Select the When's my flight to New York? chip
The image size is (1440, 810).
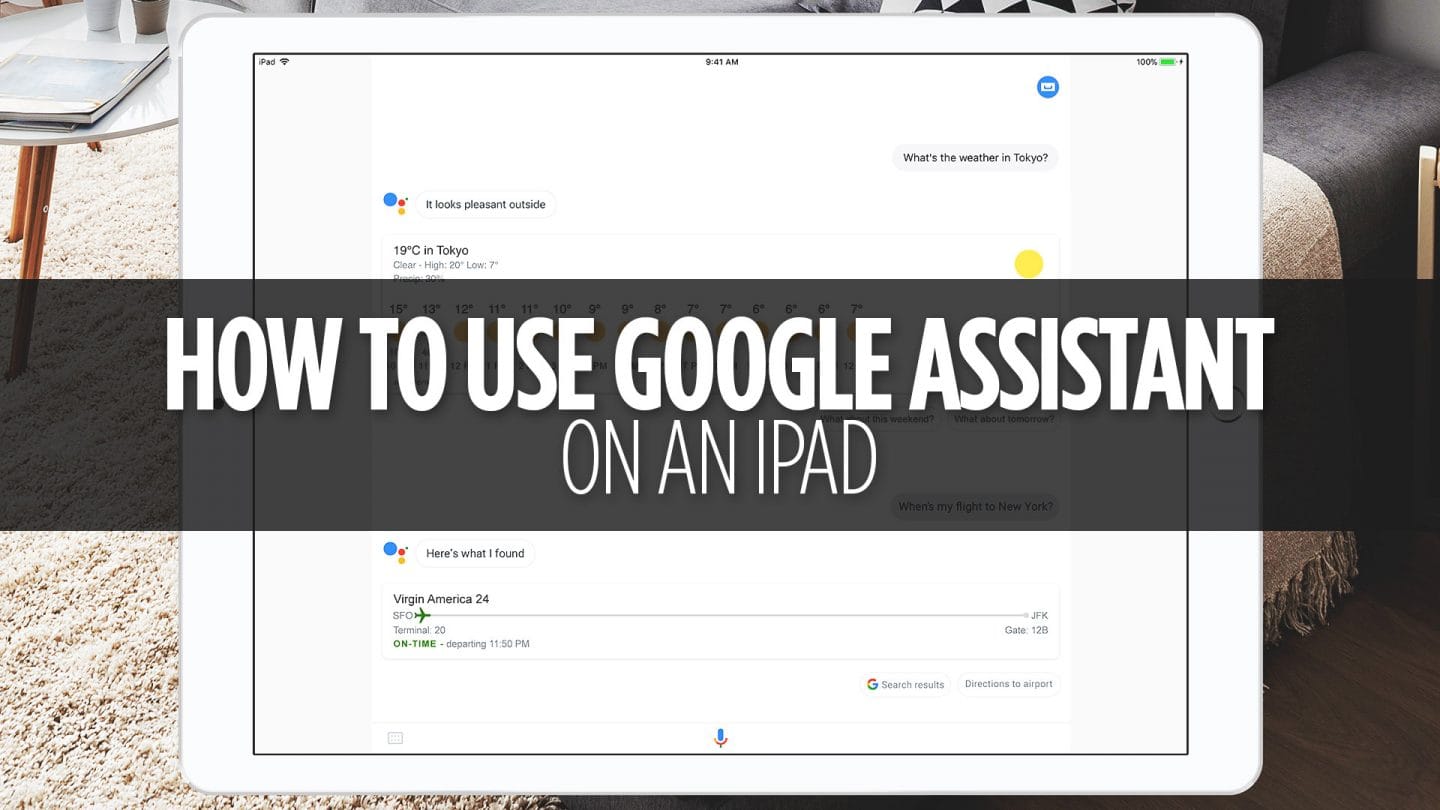(974, 506)
